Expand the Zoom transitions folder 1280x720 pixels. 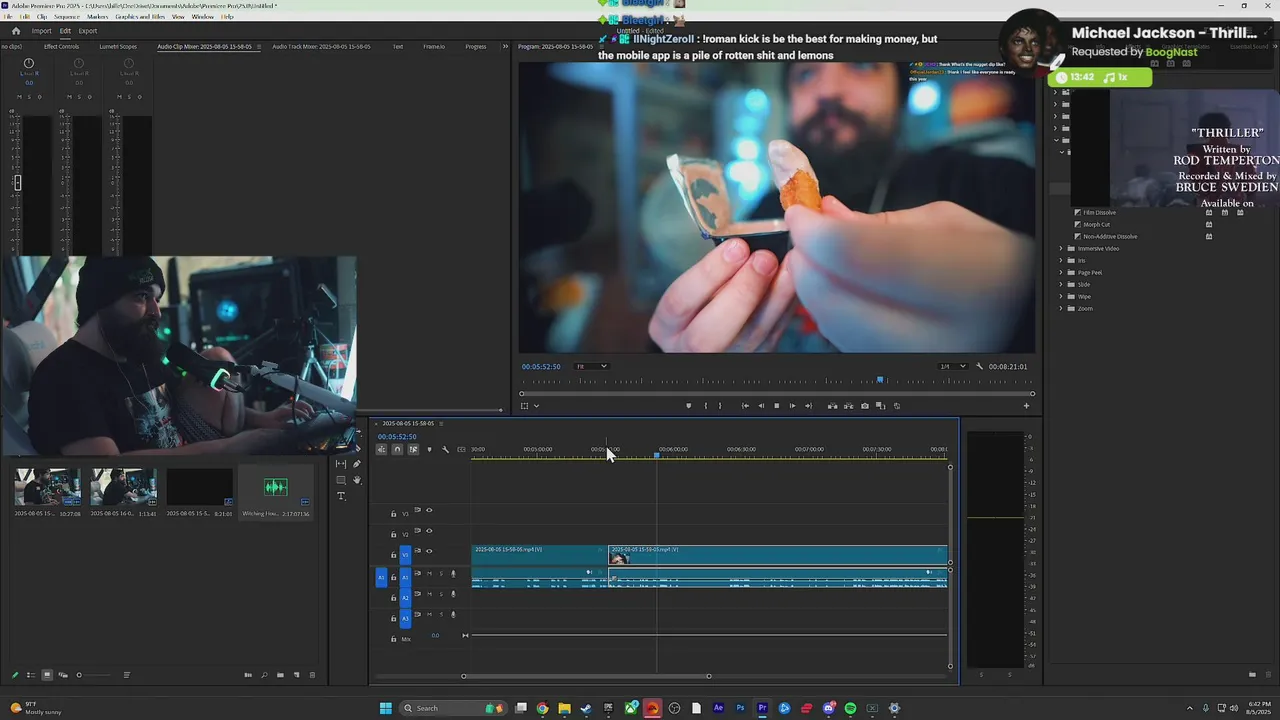[x=1061, y=308]
